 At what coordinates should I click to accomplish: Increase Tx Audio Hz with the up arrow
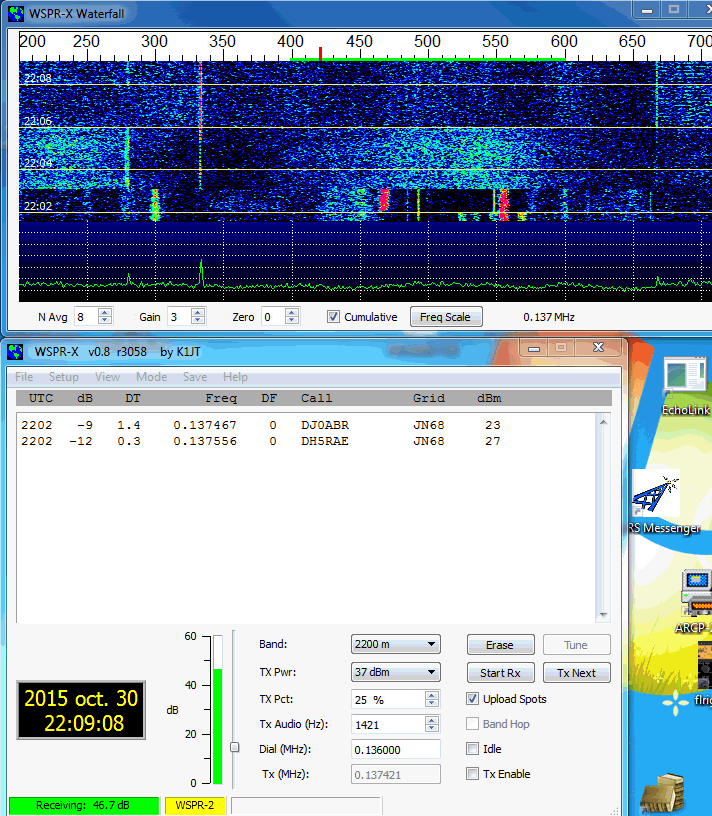coord(432,720)
